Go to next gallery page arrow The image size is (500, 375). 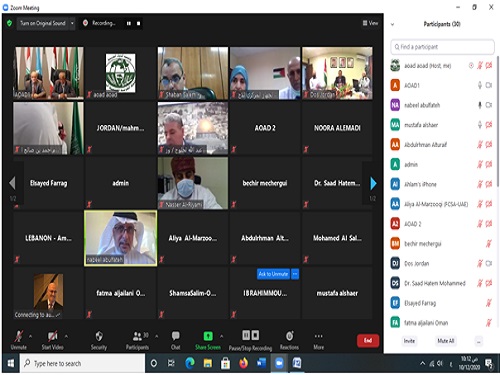click(373, 183)
